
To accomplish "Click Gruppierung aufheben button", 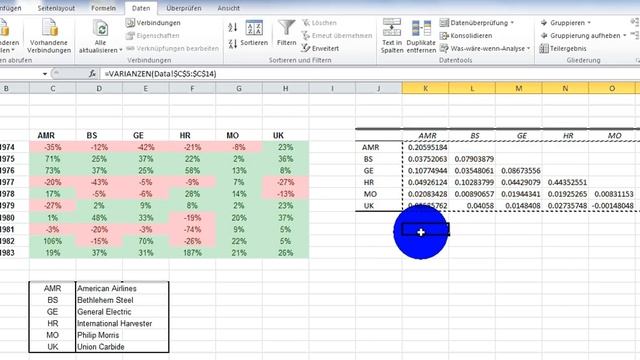I will coord(580,36).
